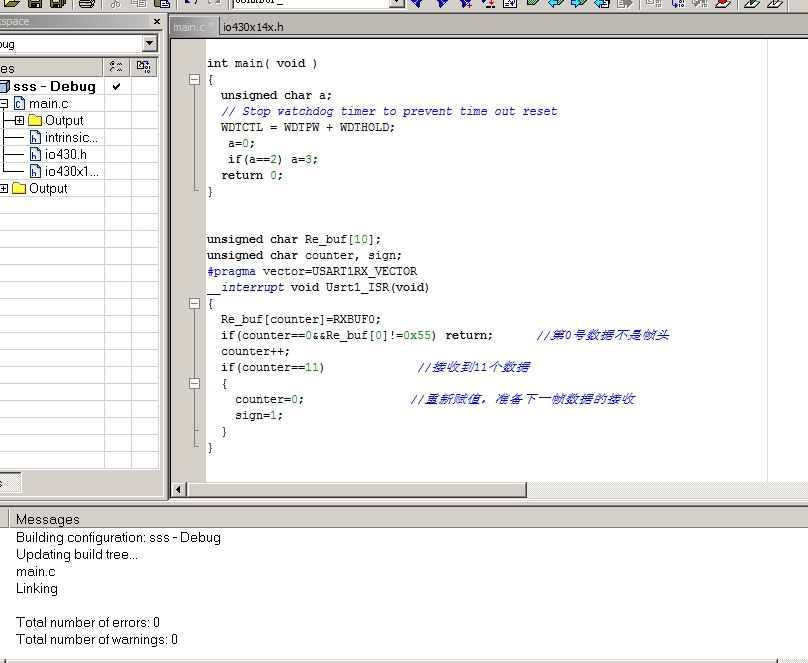Click the 'sign=1;' code line

click(259, 415)
